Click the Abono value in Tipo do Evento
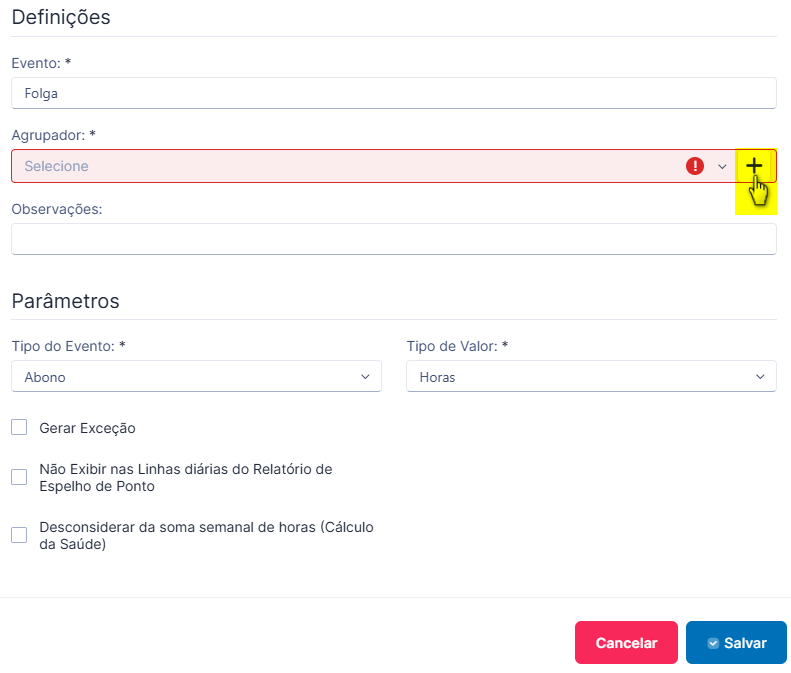Viewport: 791px width, 673px height. pos(45,377)
